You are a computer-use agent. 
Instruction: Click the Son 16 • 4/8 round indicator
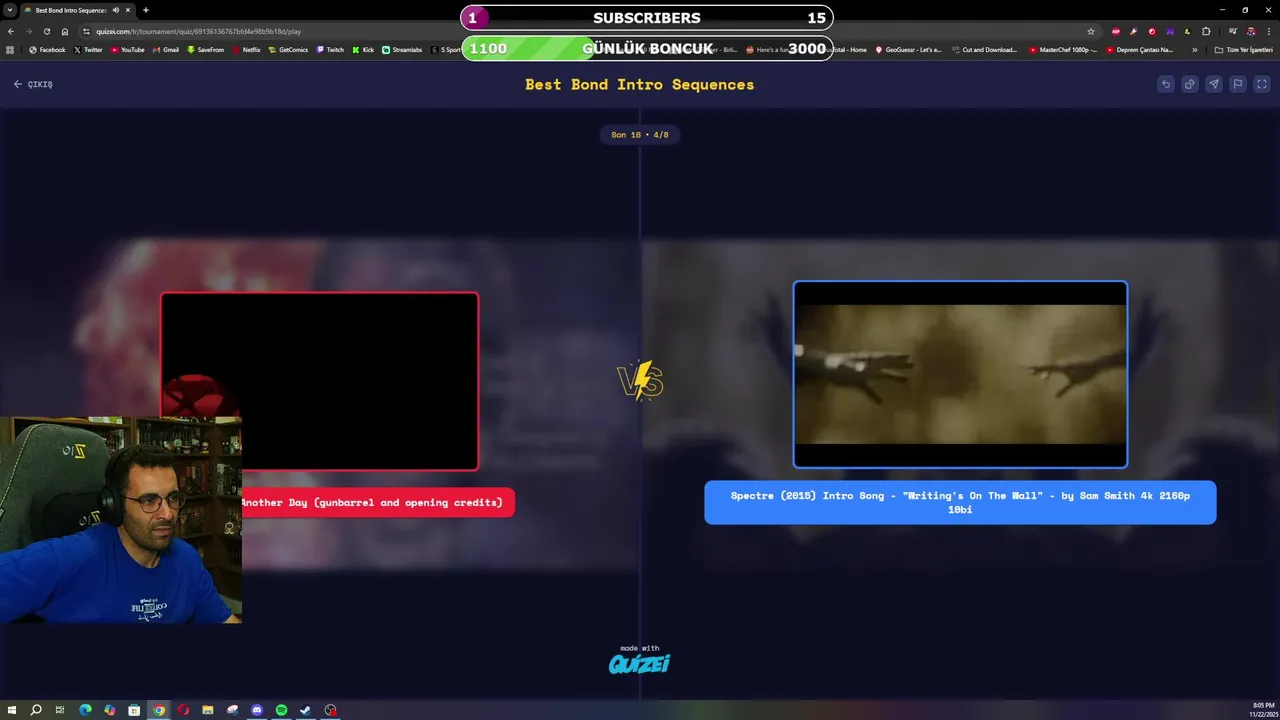640,134
